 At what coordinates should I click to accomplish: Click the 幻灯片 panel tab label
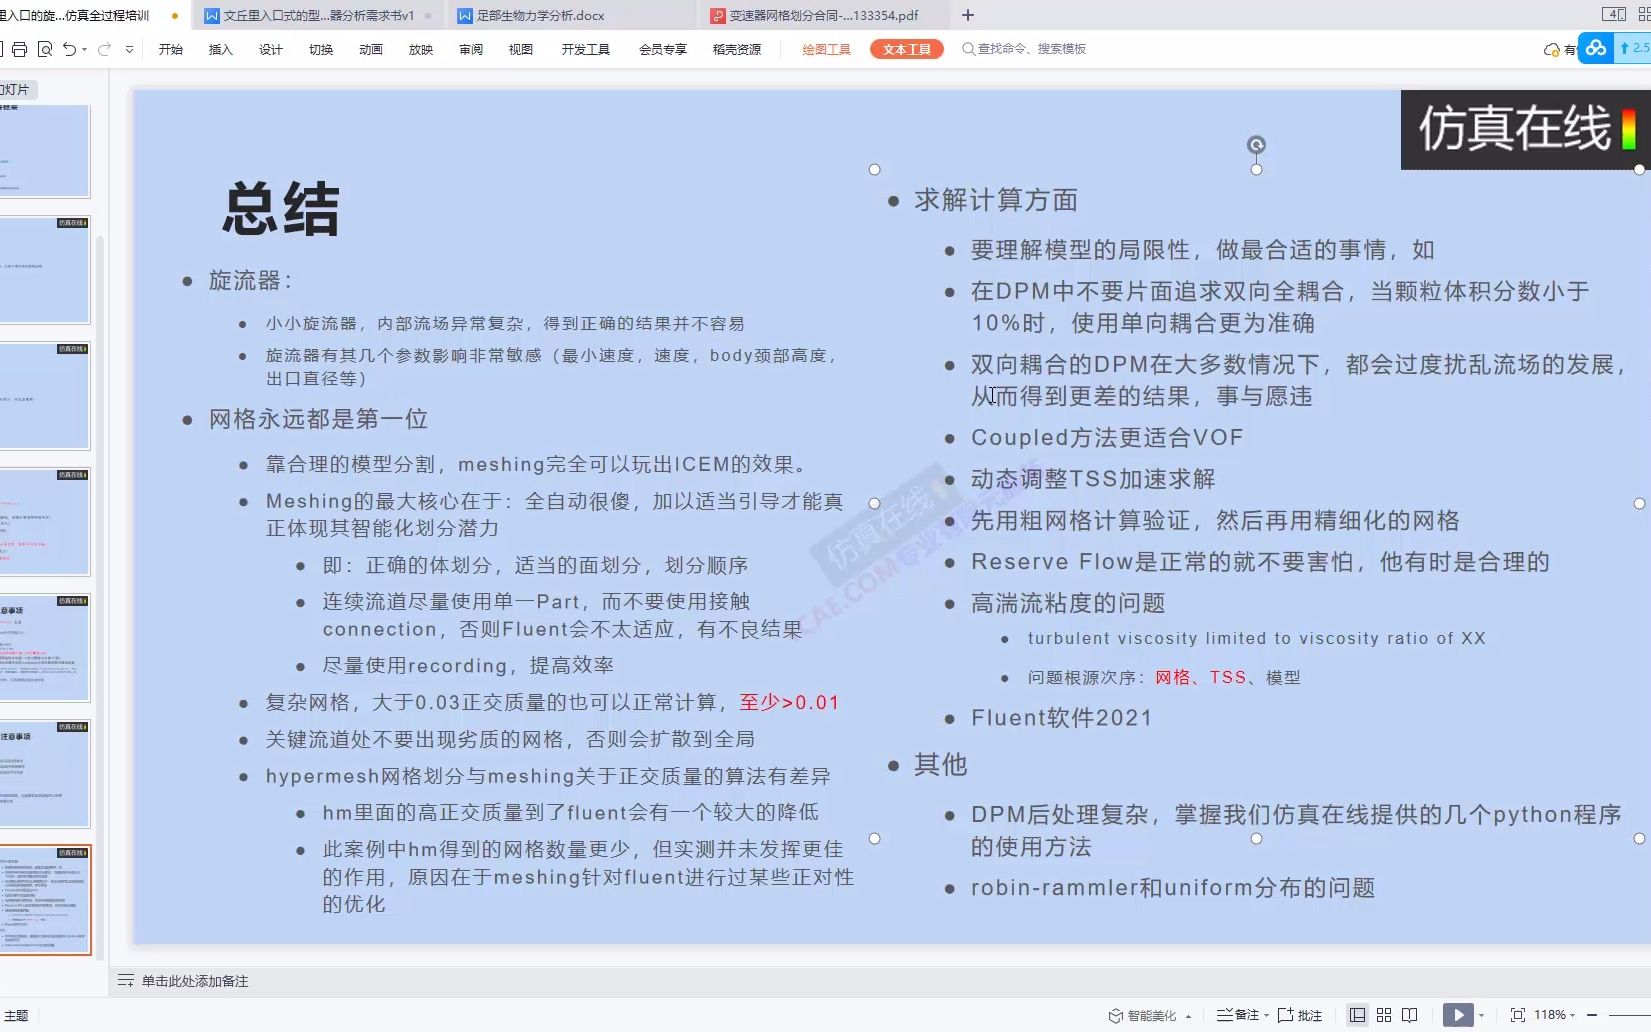(17, 90)
